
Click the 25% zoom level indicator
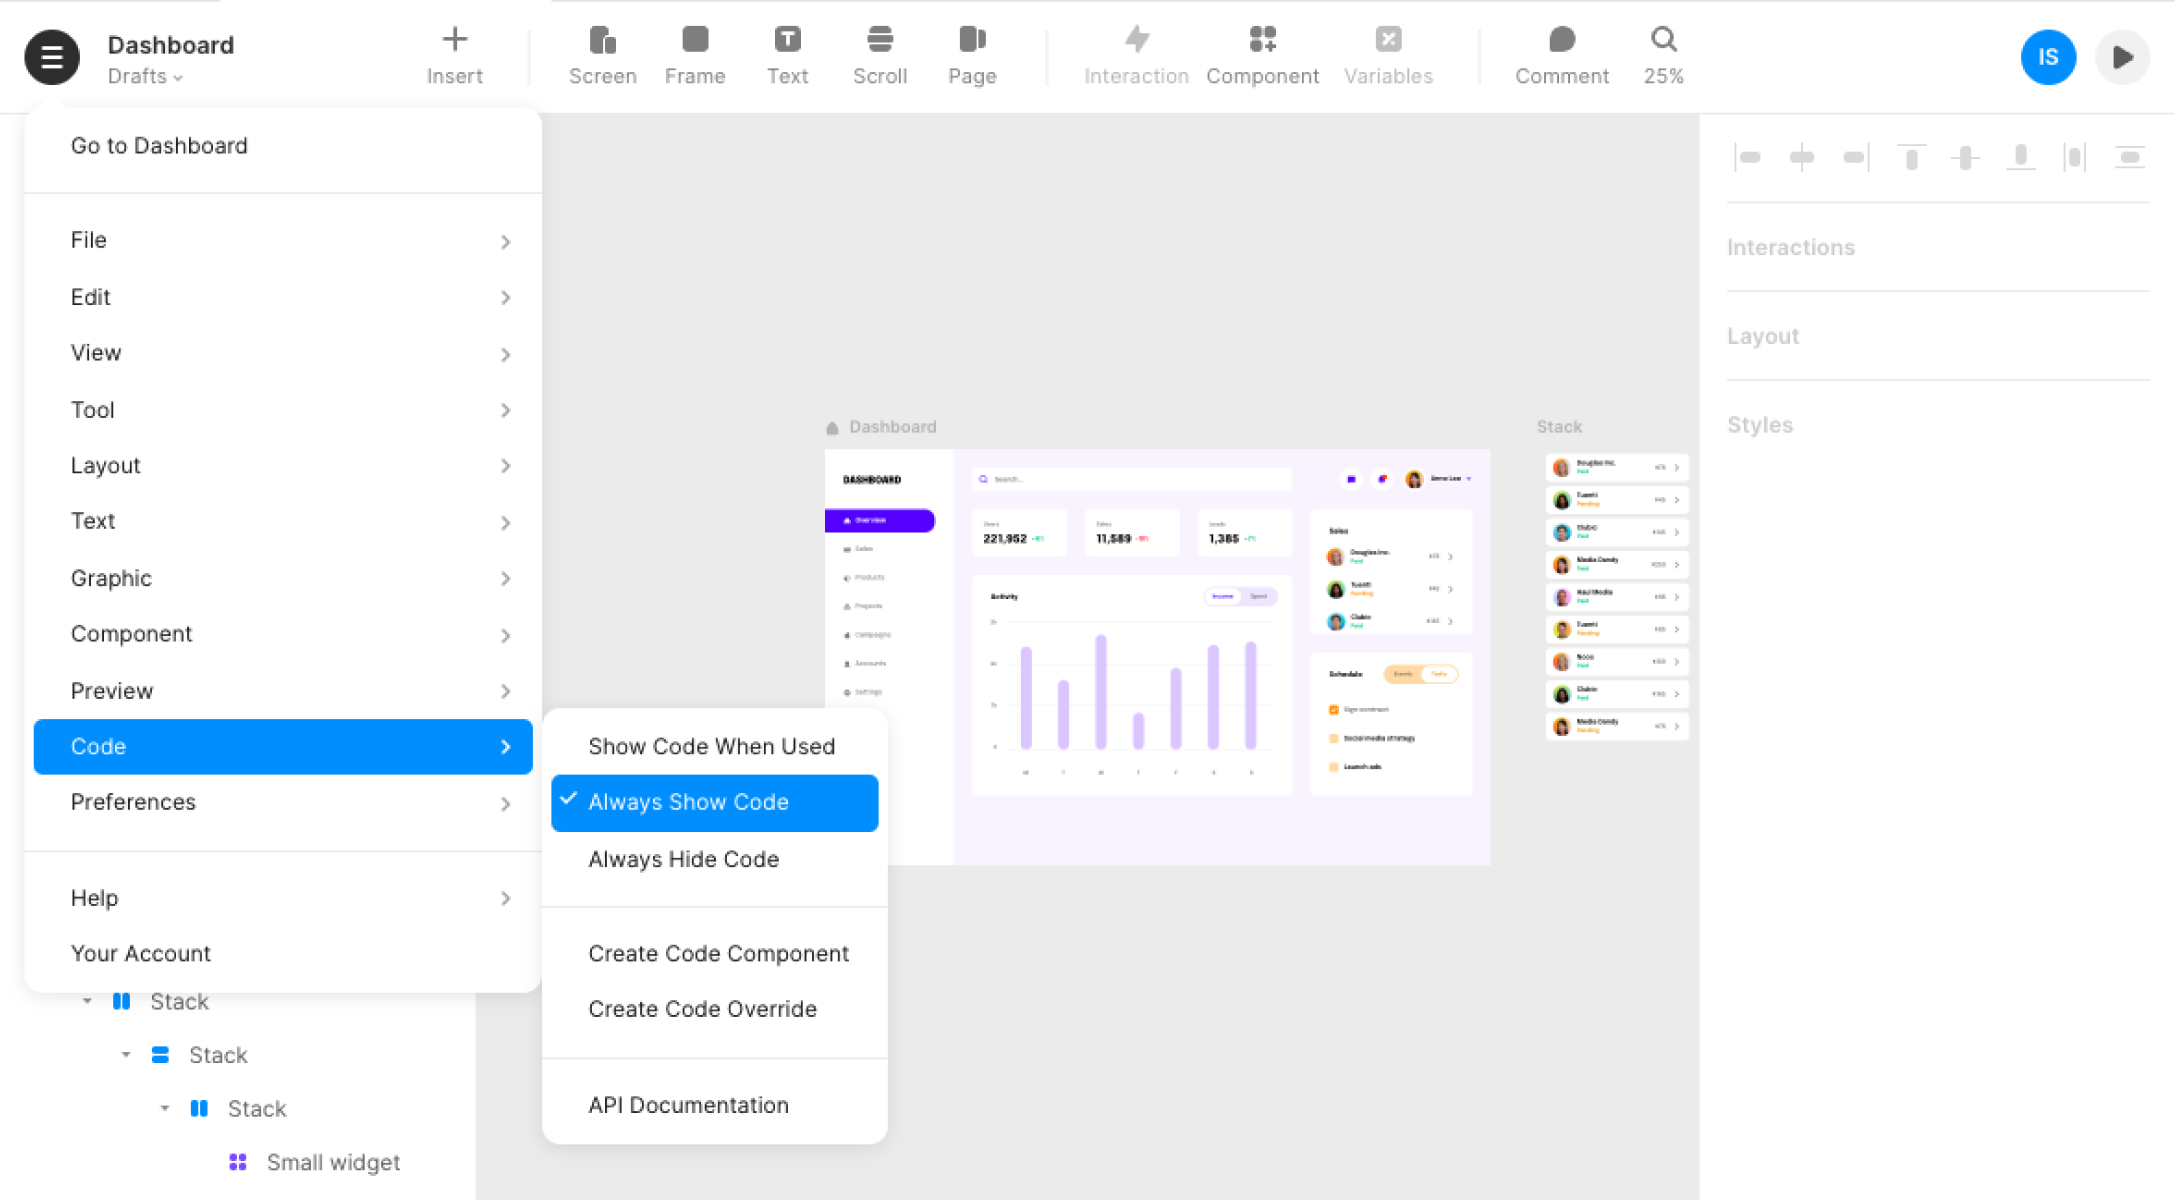(1667, 75)
